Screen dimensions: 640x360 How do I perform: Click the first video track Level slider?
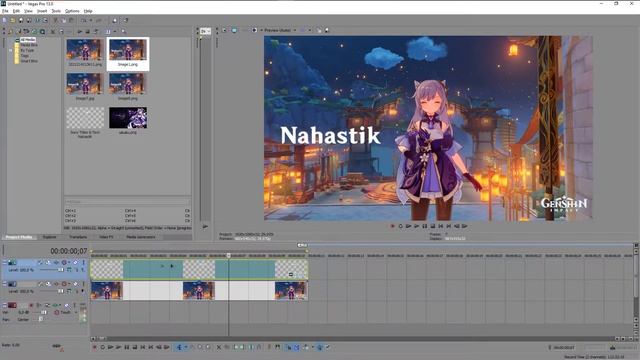point(52,270)
